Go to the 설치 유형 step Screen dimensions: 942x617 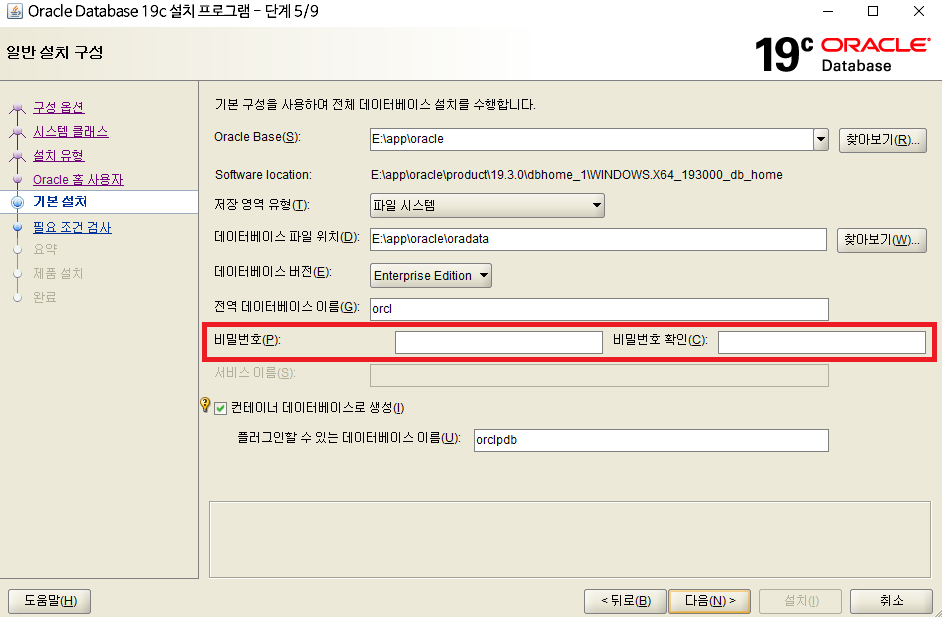(58, 156)
